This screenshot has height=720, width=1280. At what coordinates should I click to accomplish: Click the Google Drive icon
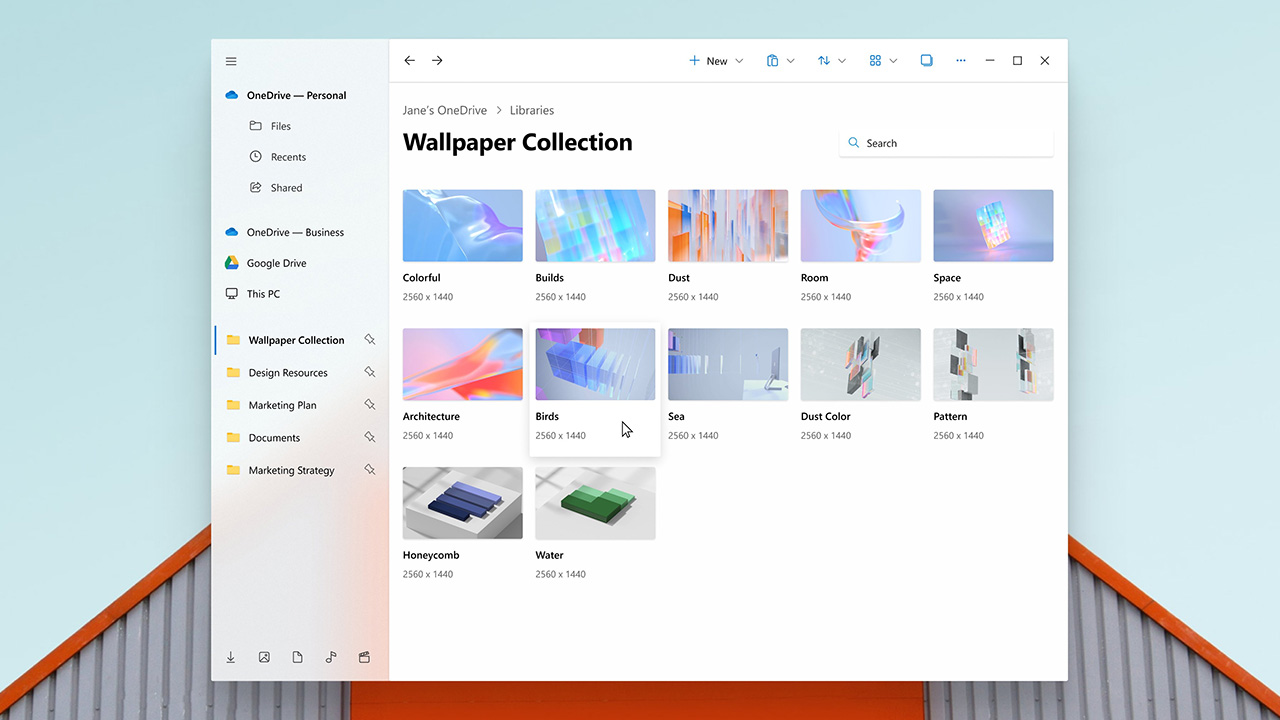click(231, 263)
